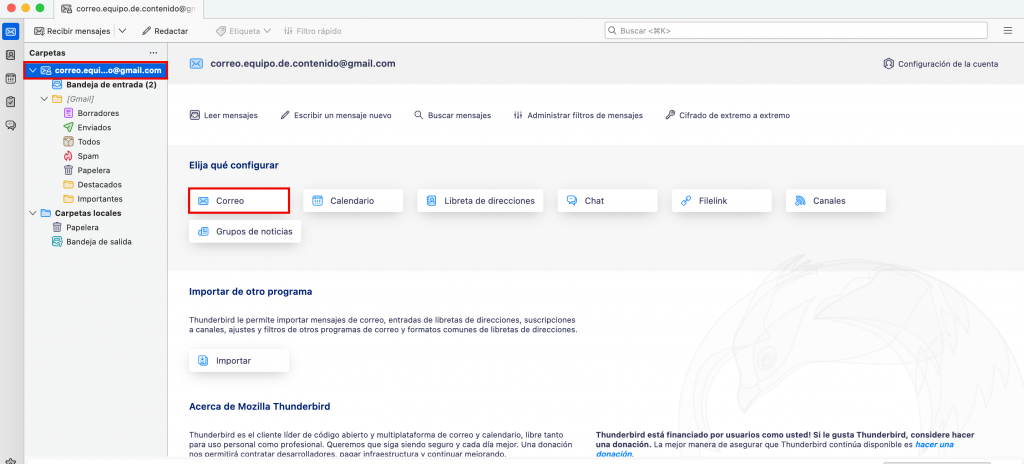
Task: Click Redactar to compose a message
Action: pos(165,31)
